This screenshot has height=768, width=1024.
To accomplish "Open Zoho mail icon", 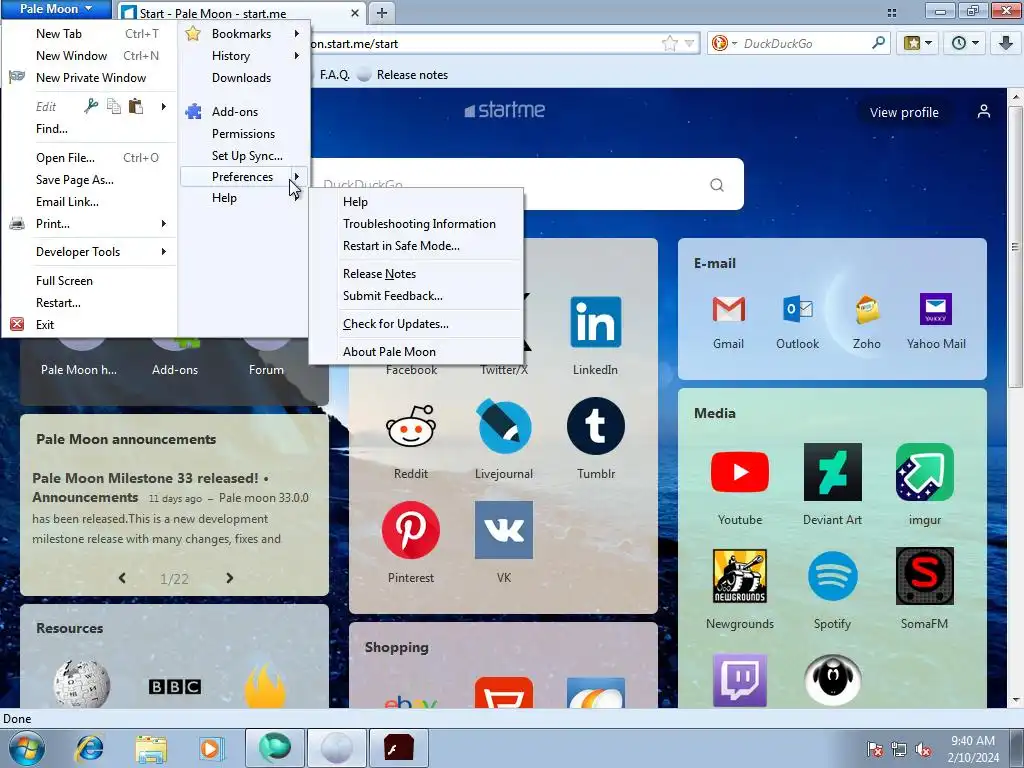I will pos(867,309).
